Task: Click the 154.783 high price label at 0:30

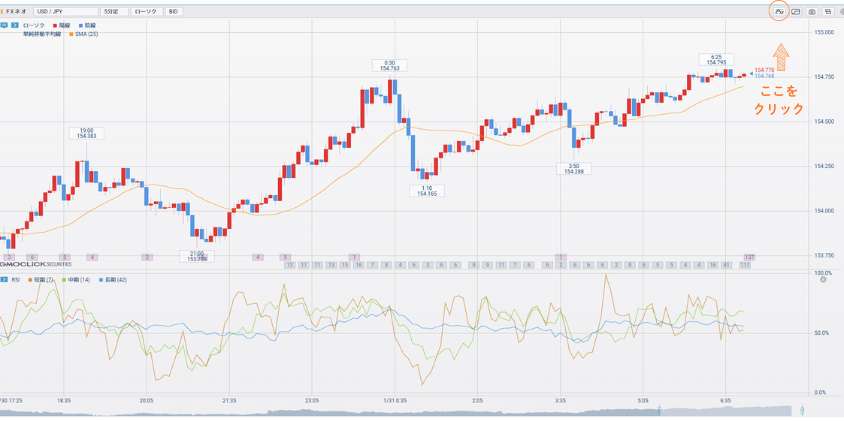Action: [x=390, y=67]
